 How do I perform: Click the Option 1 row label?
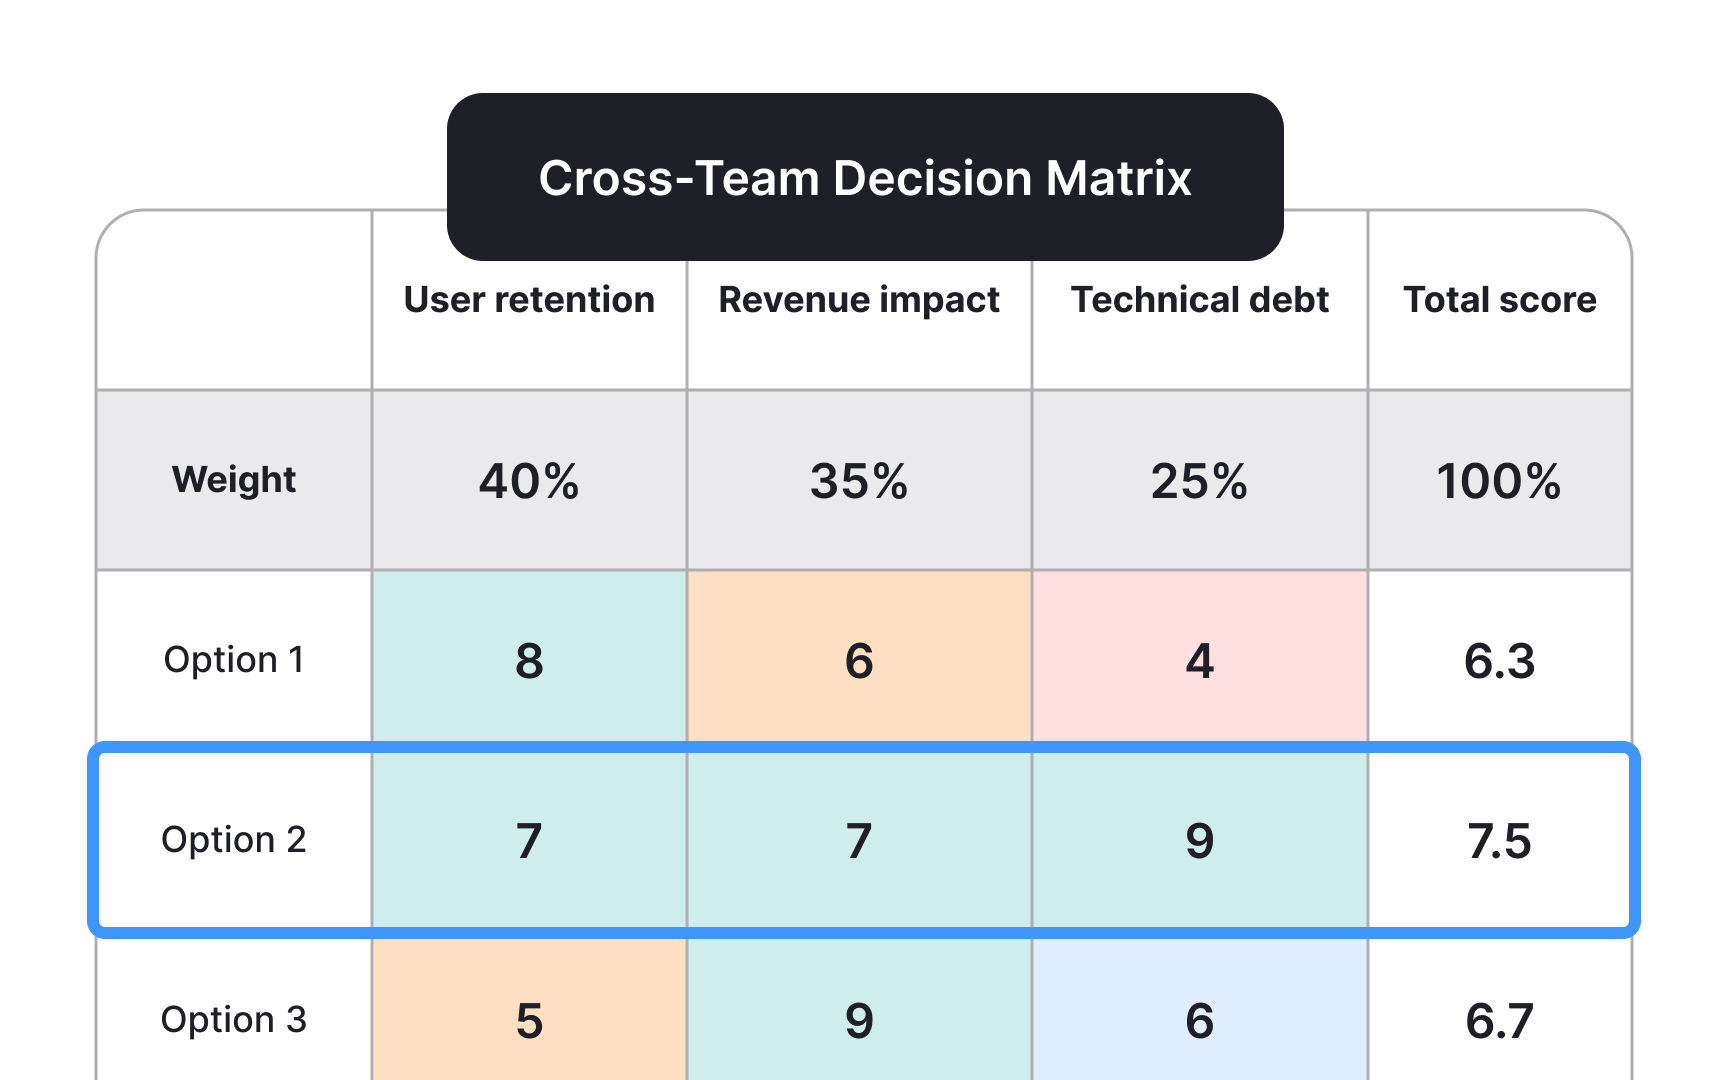pyautogui.click(x=234, y=660)
